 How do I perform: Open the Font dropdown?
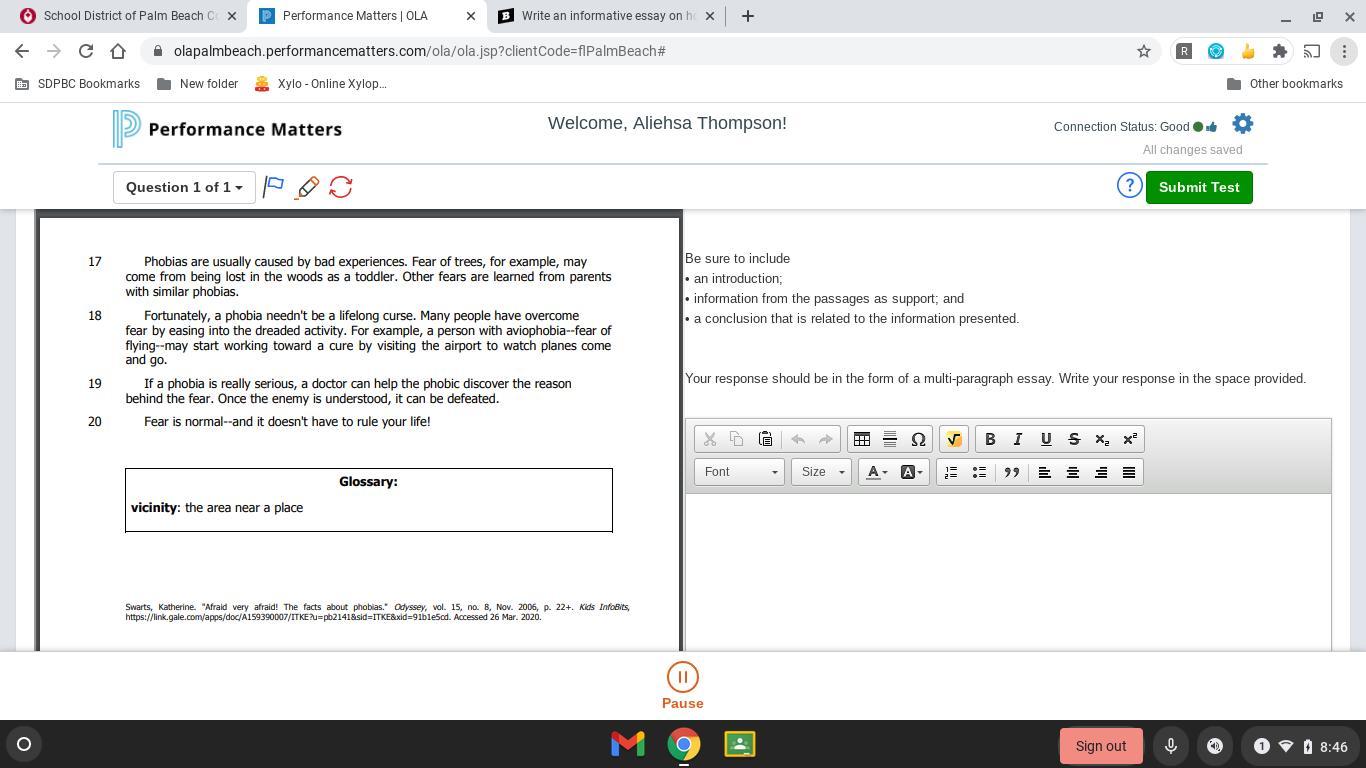(x=740, y=472)
